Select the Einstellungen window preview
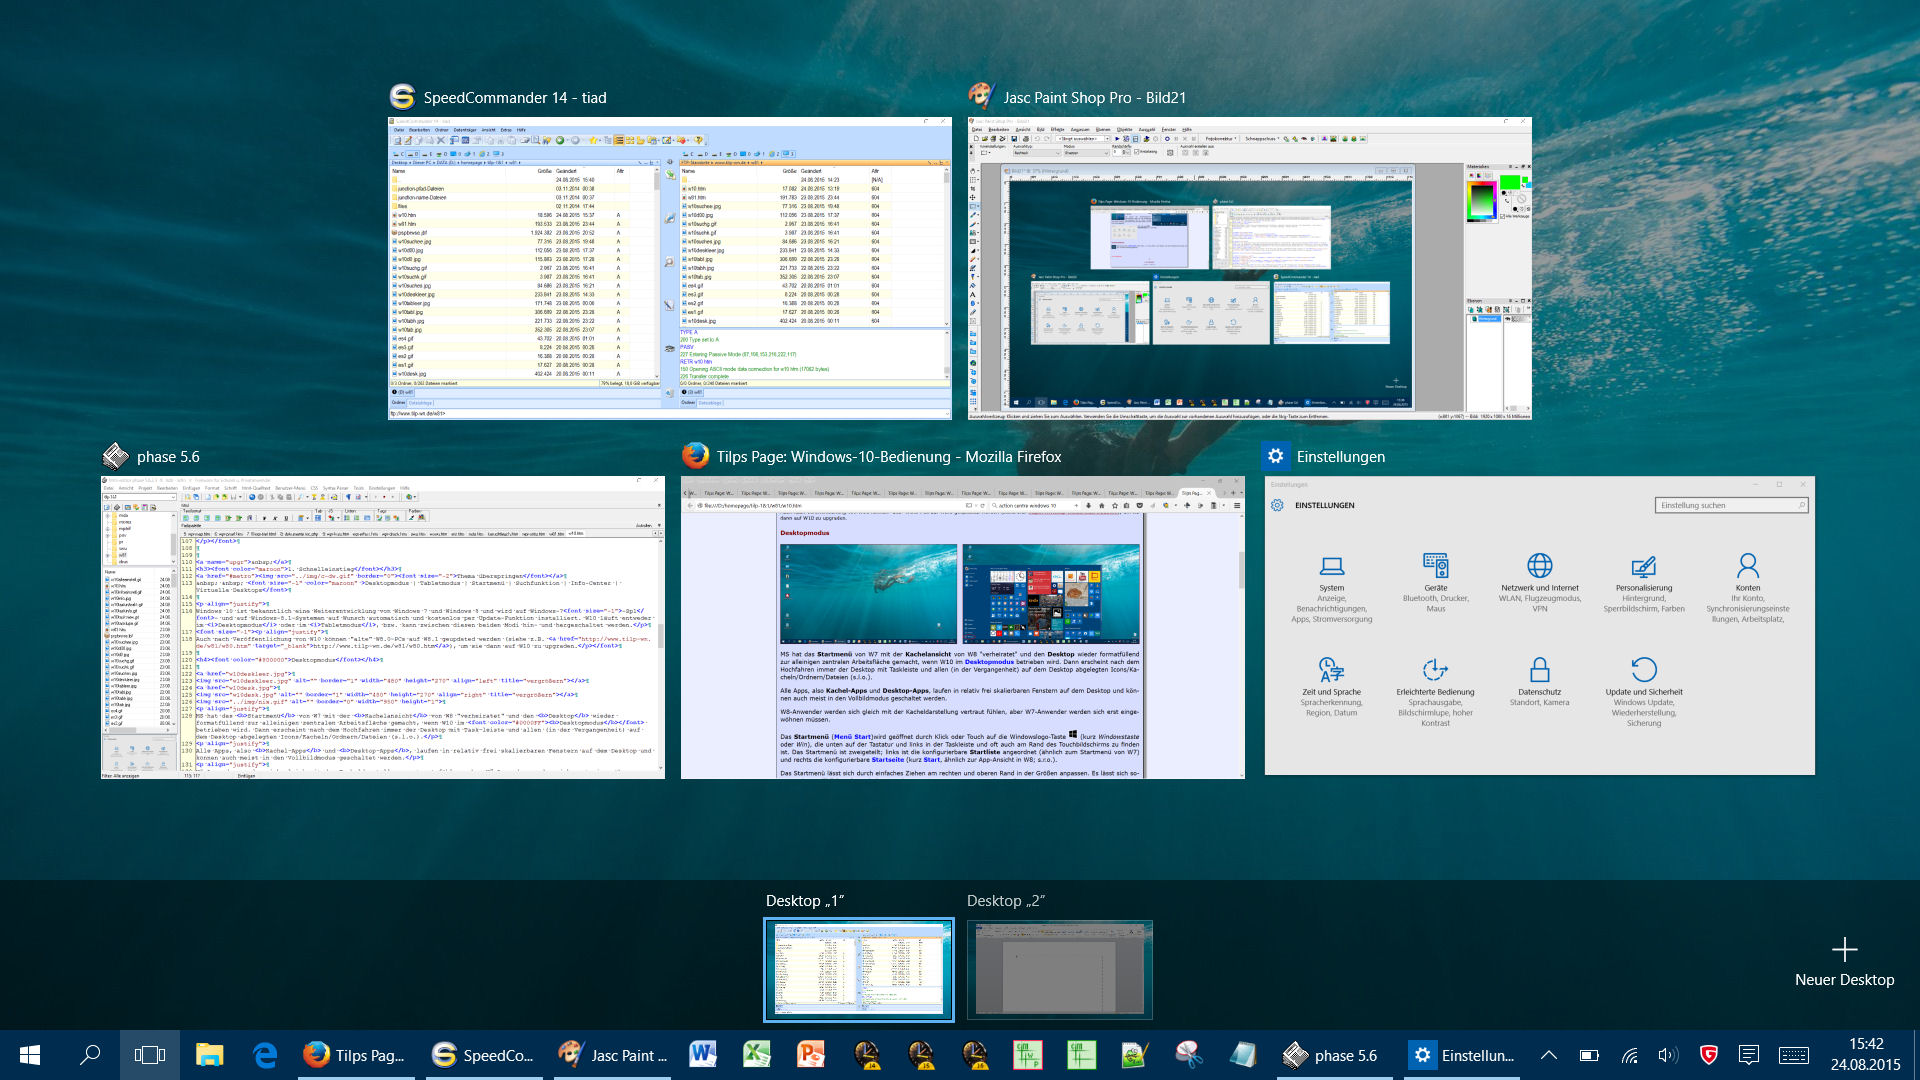The width and height of the screenshot is (1920, 1080). pos(1539,625)
